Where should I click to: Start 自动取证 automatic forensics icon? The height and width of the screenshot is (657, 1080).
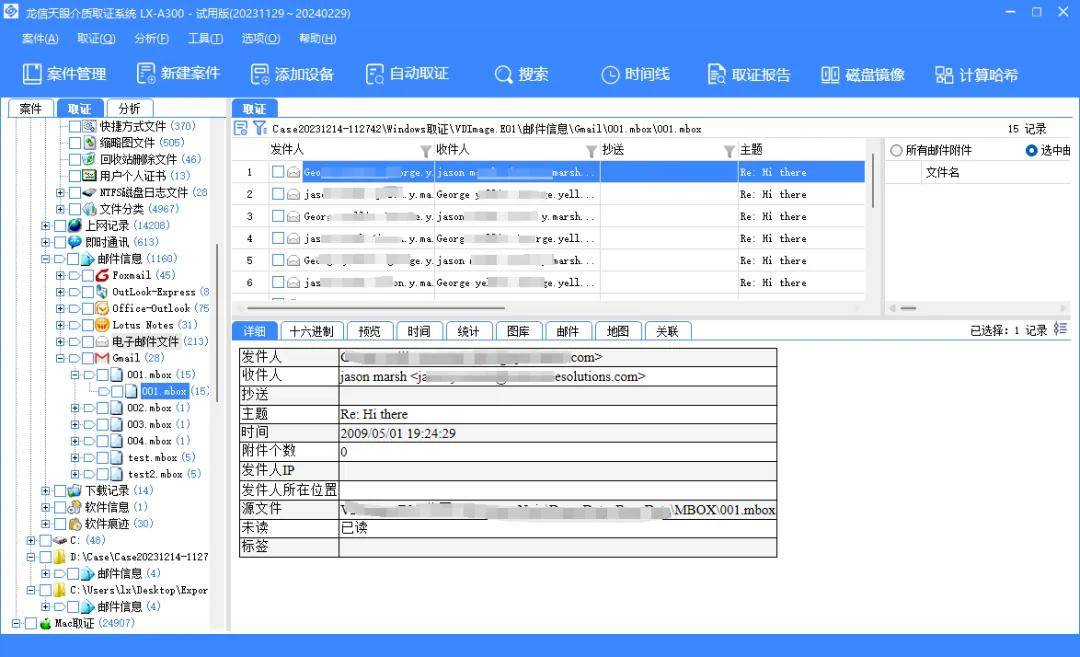pyautogui.click(x=374, y=74)
